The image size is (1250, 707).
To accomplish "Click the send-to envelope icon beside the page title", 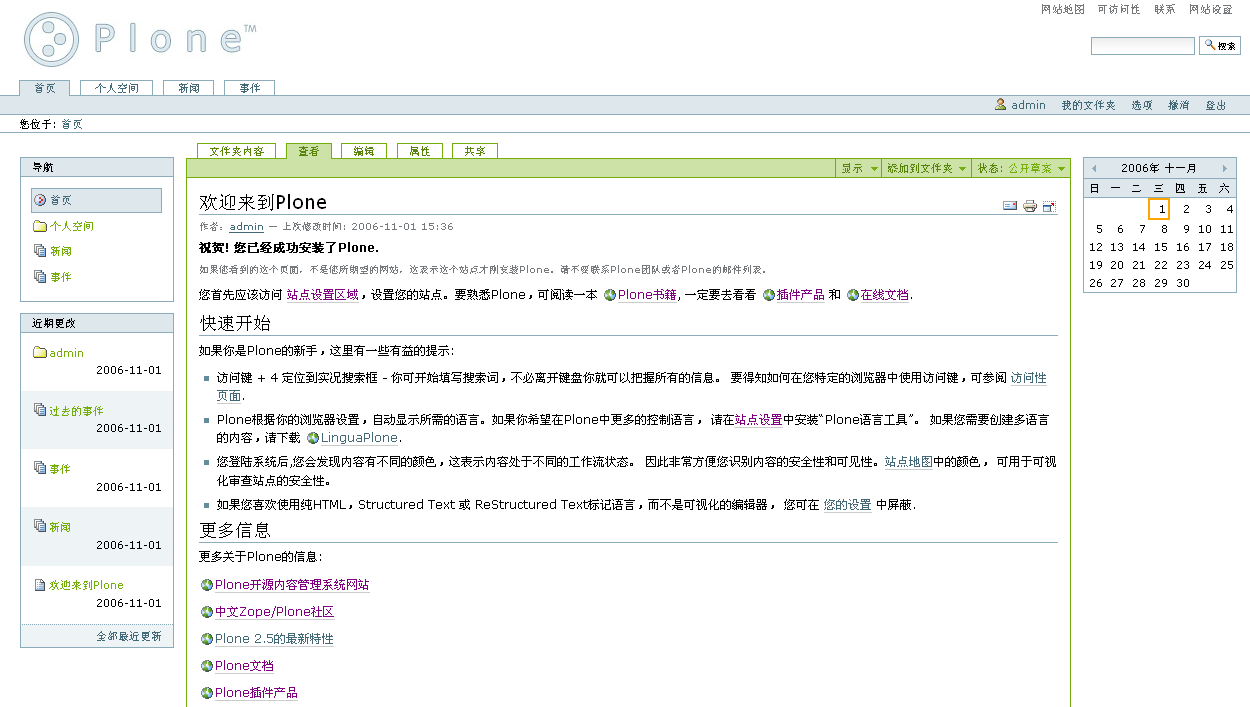I will pyautogui.click(x=1010, y=206).
